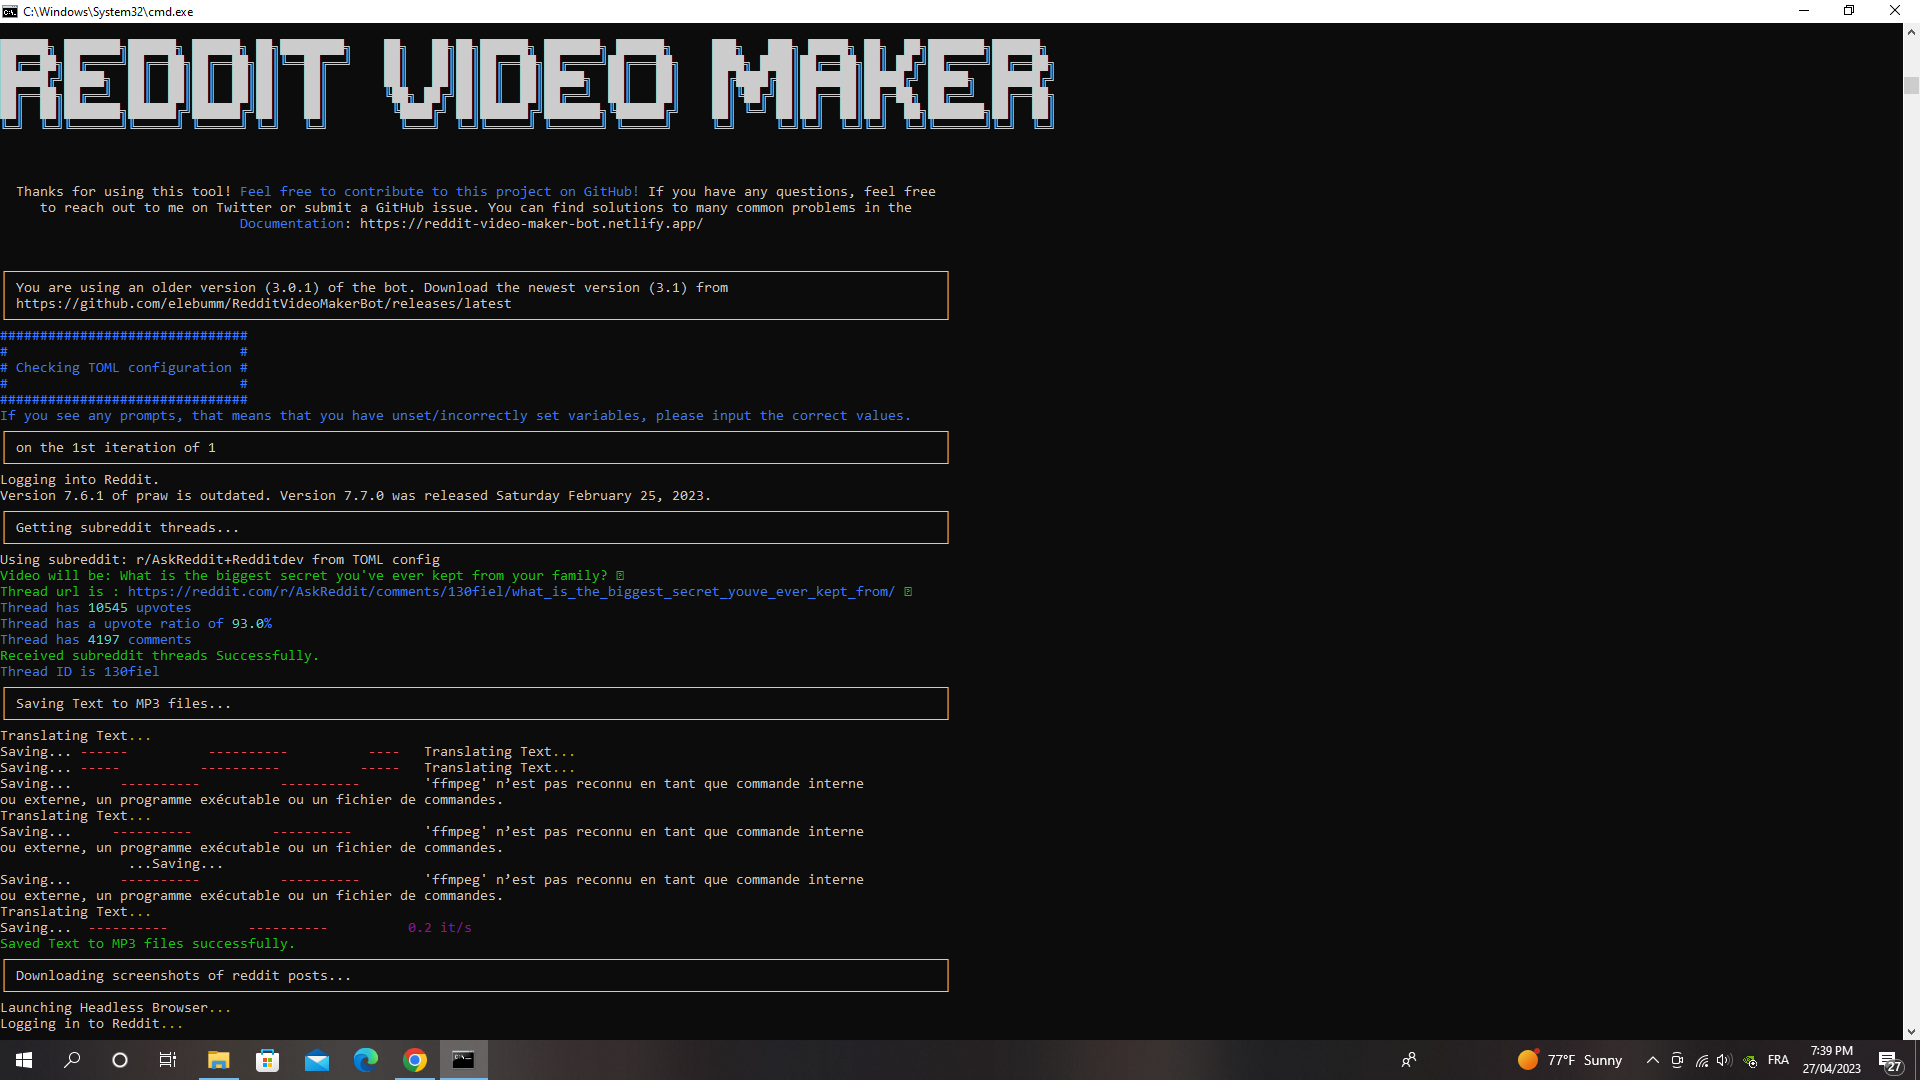Select the Task View icon
Viewport: 1920px width, 1080px height.
tap(167, 1059)
